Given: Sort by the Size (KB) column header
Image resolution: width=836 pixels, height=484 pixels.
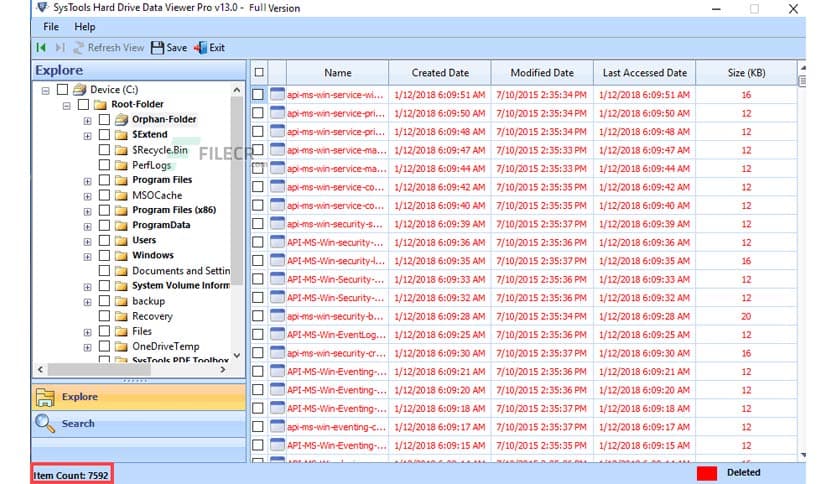Looking at the screenshot, I should pos(746,72).
